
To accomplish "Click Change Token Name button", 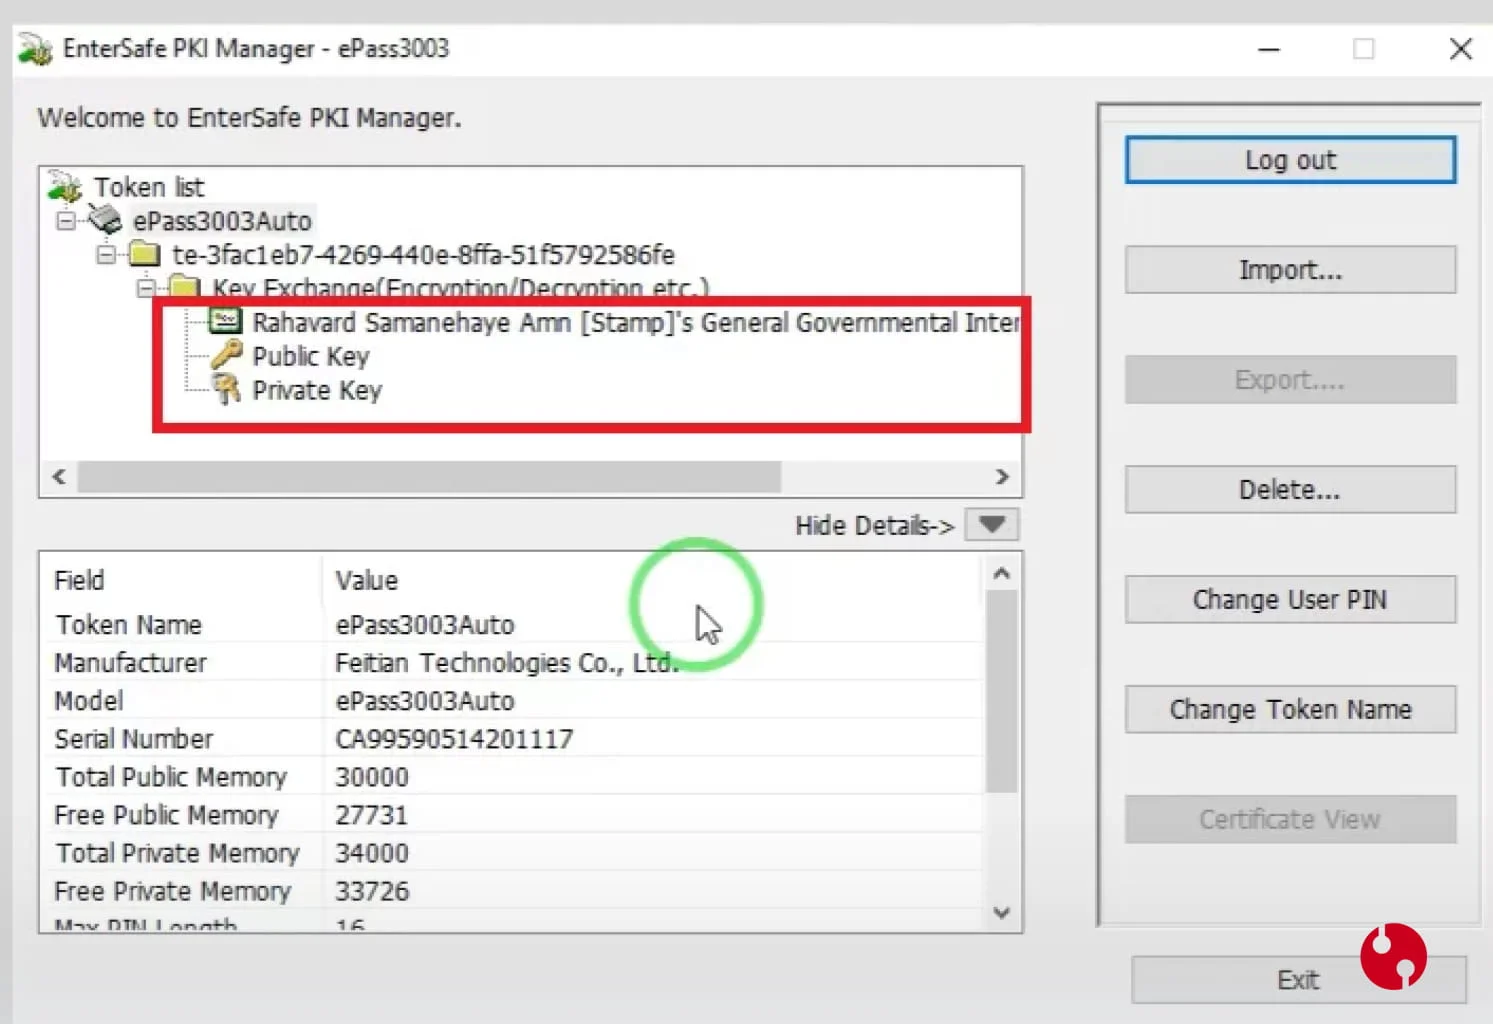I will tap(1290, 710).
